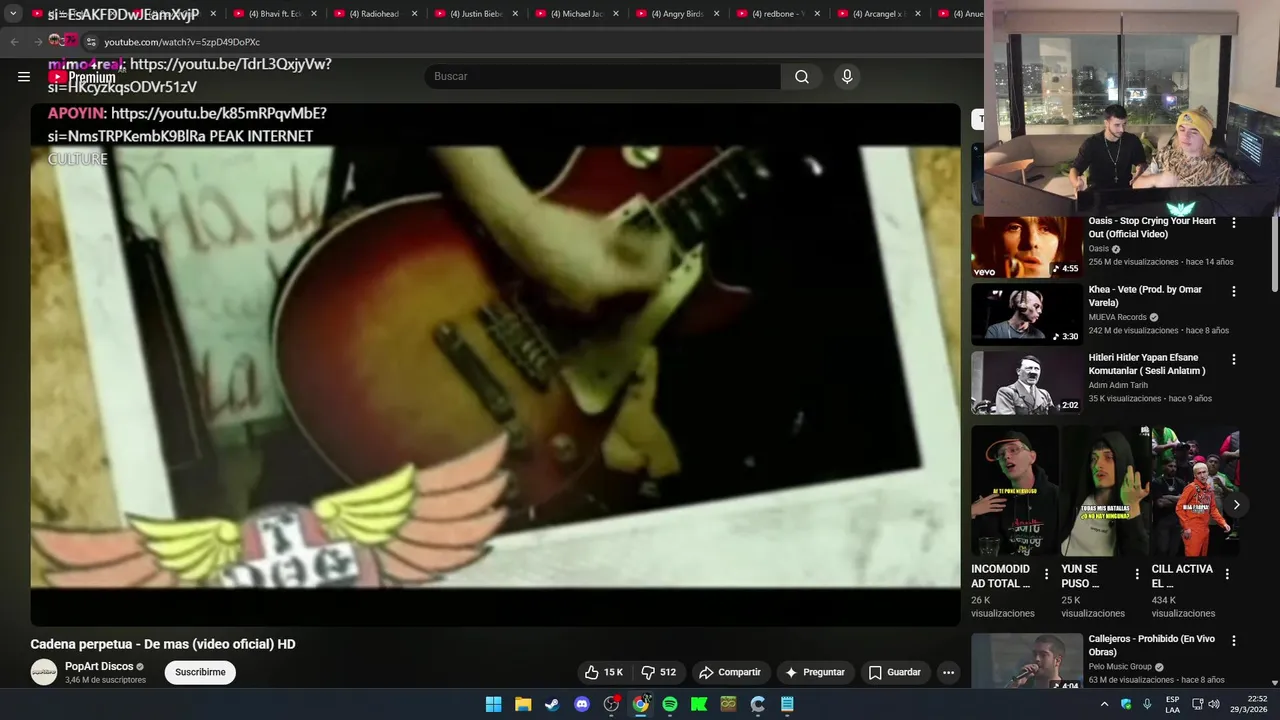The width and height of the screenshot is (1280, 720).
Task: Subscribe using the Suscribirme button
Action: click(200, 672)
